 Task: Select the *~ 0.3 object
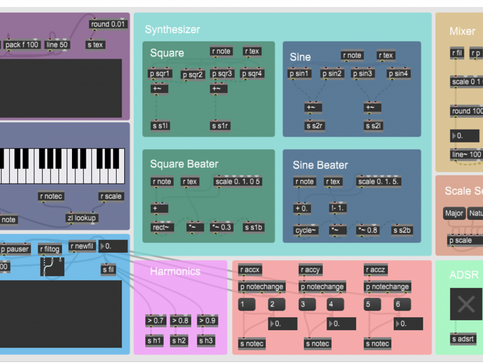coord(222,228)
